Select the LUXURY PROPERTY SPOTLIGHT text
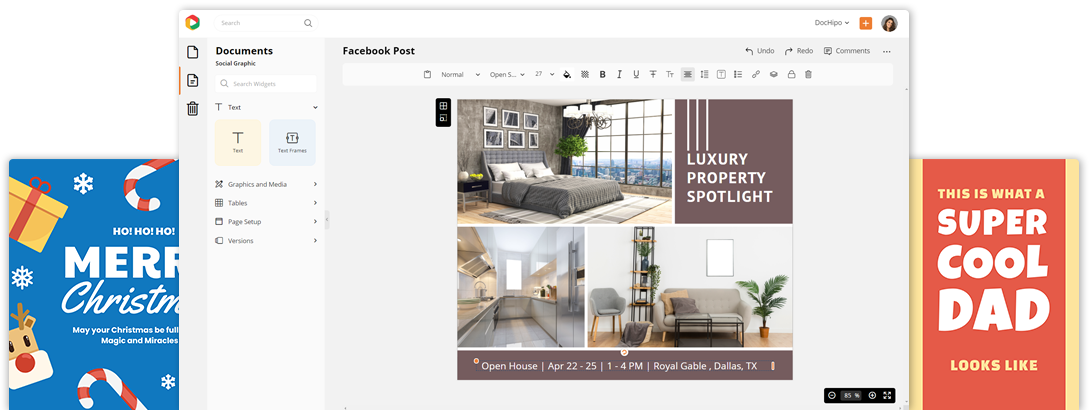Screen dimensions: 1089x410 [729, 178]
